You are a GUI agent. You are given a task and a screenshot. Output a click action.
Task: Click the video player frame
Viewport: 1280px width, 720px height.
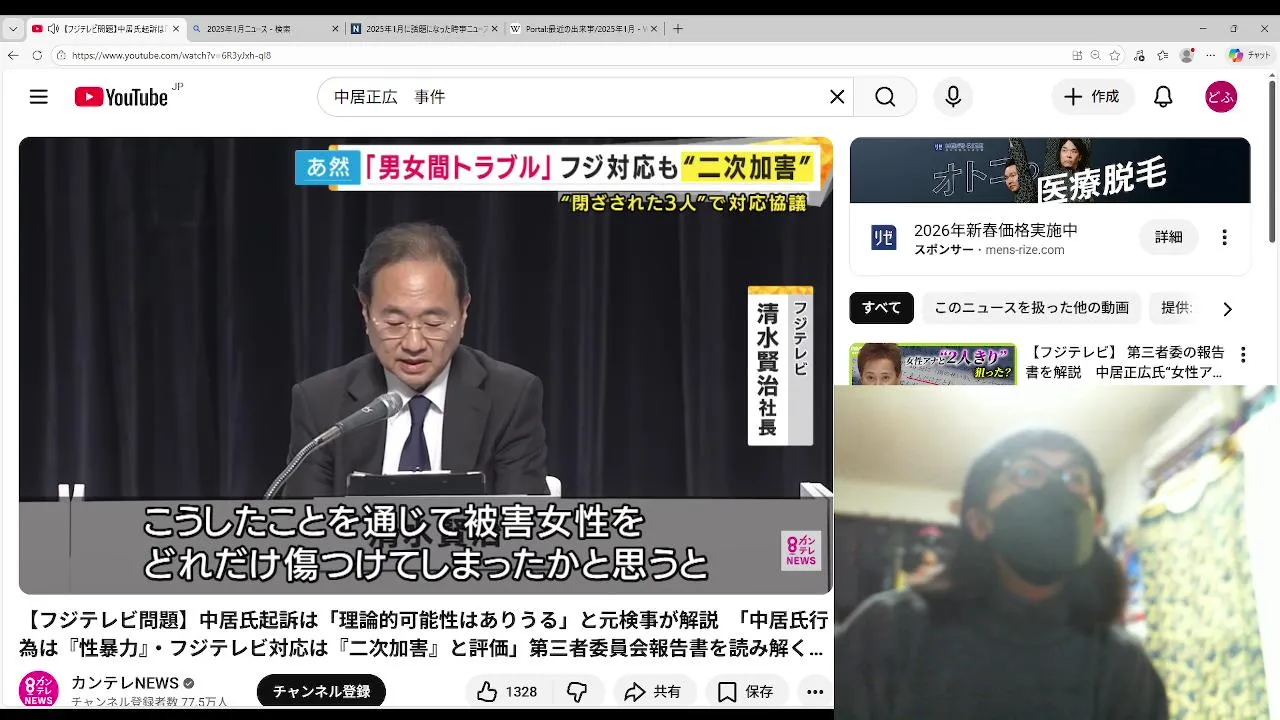point(426,366)
